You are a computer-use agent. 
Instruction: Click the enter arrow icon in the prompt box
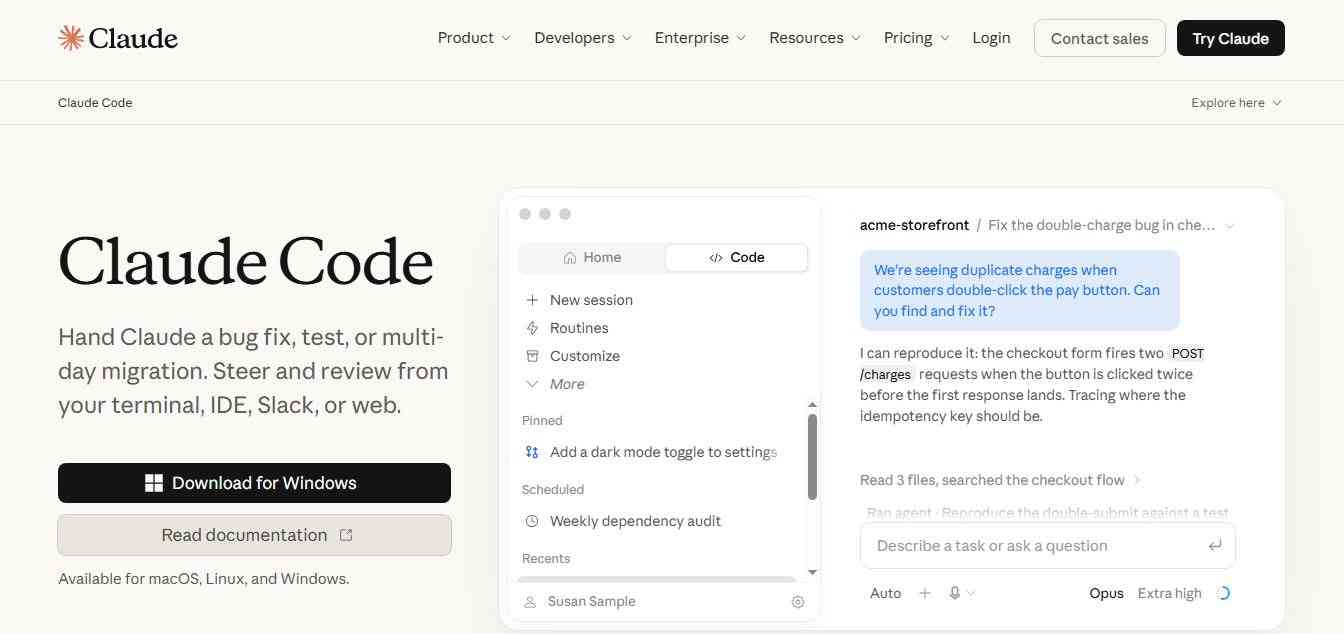1215,546
